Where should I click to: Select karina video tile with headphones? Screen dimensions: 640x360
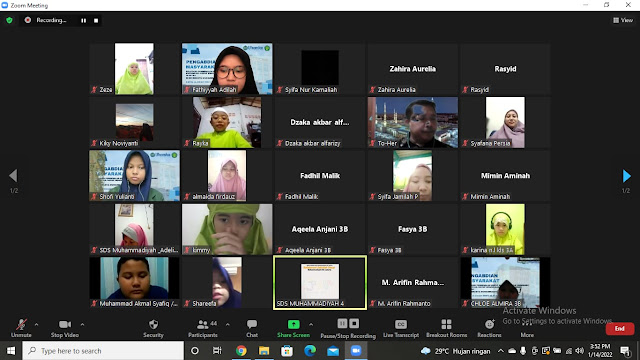[505, 229]
